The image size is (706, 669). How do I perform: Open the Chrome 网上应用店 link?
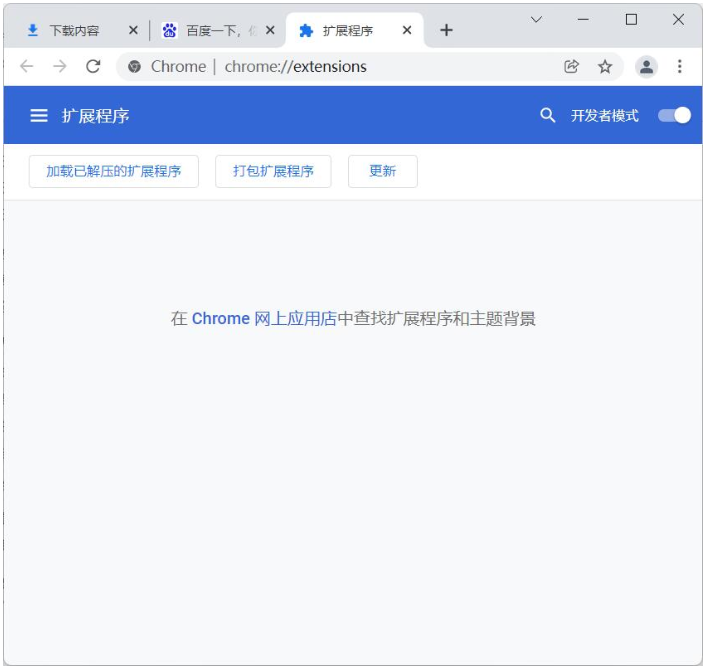point(264,319)
